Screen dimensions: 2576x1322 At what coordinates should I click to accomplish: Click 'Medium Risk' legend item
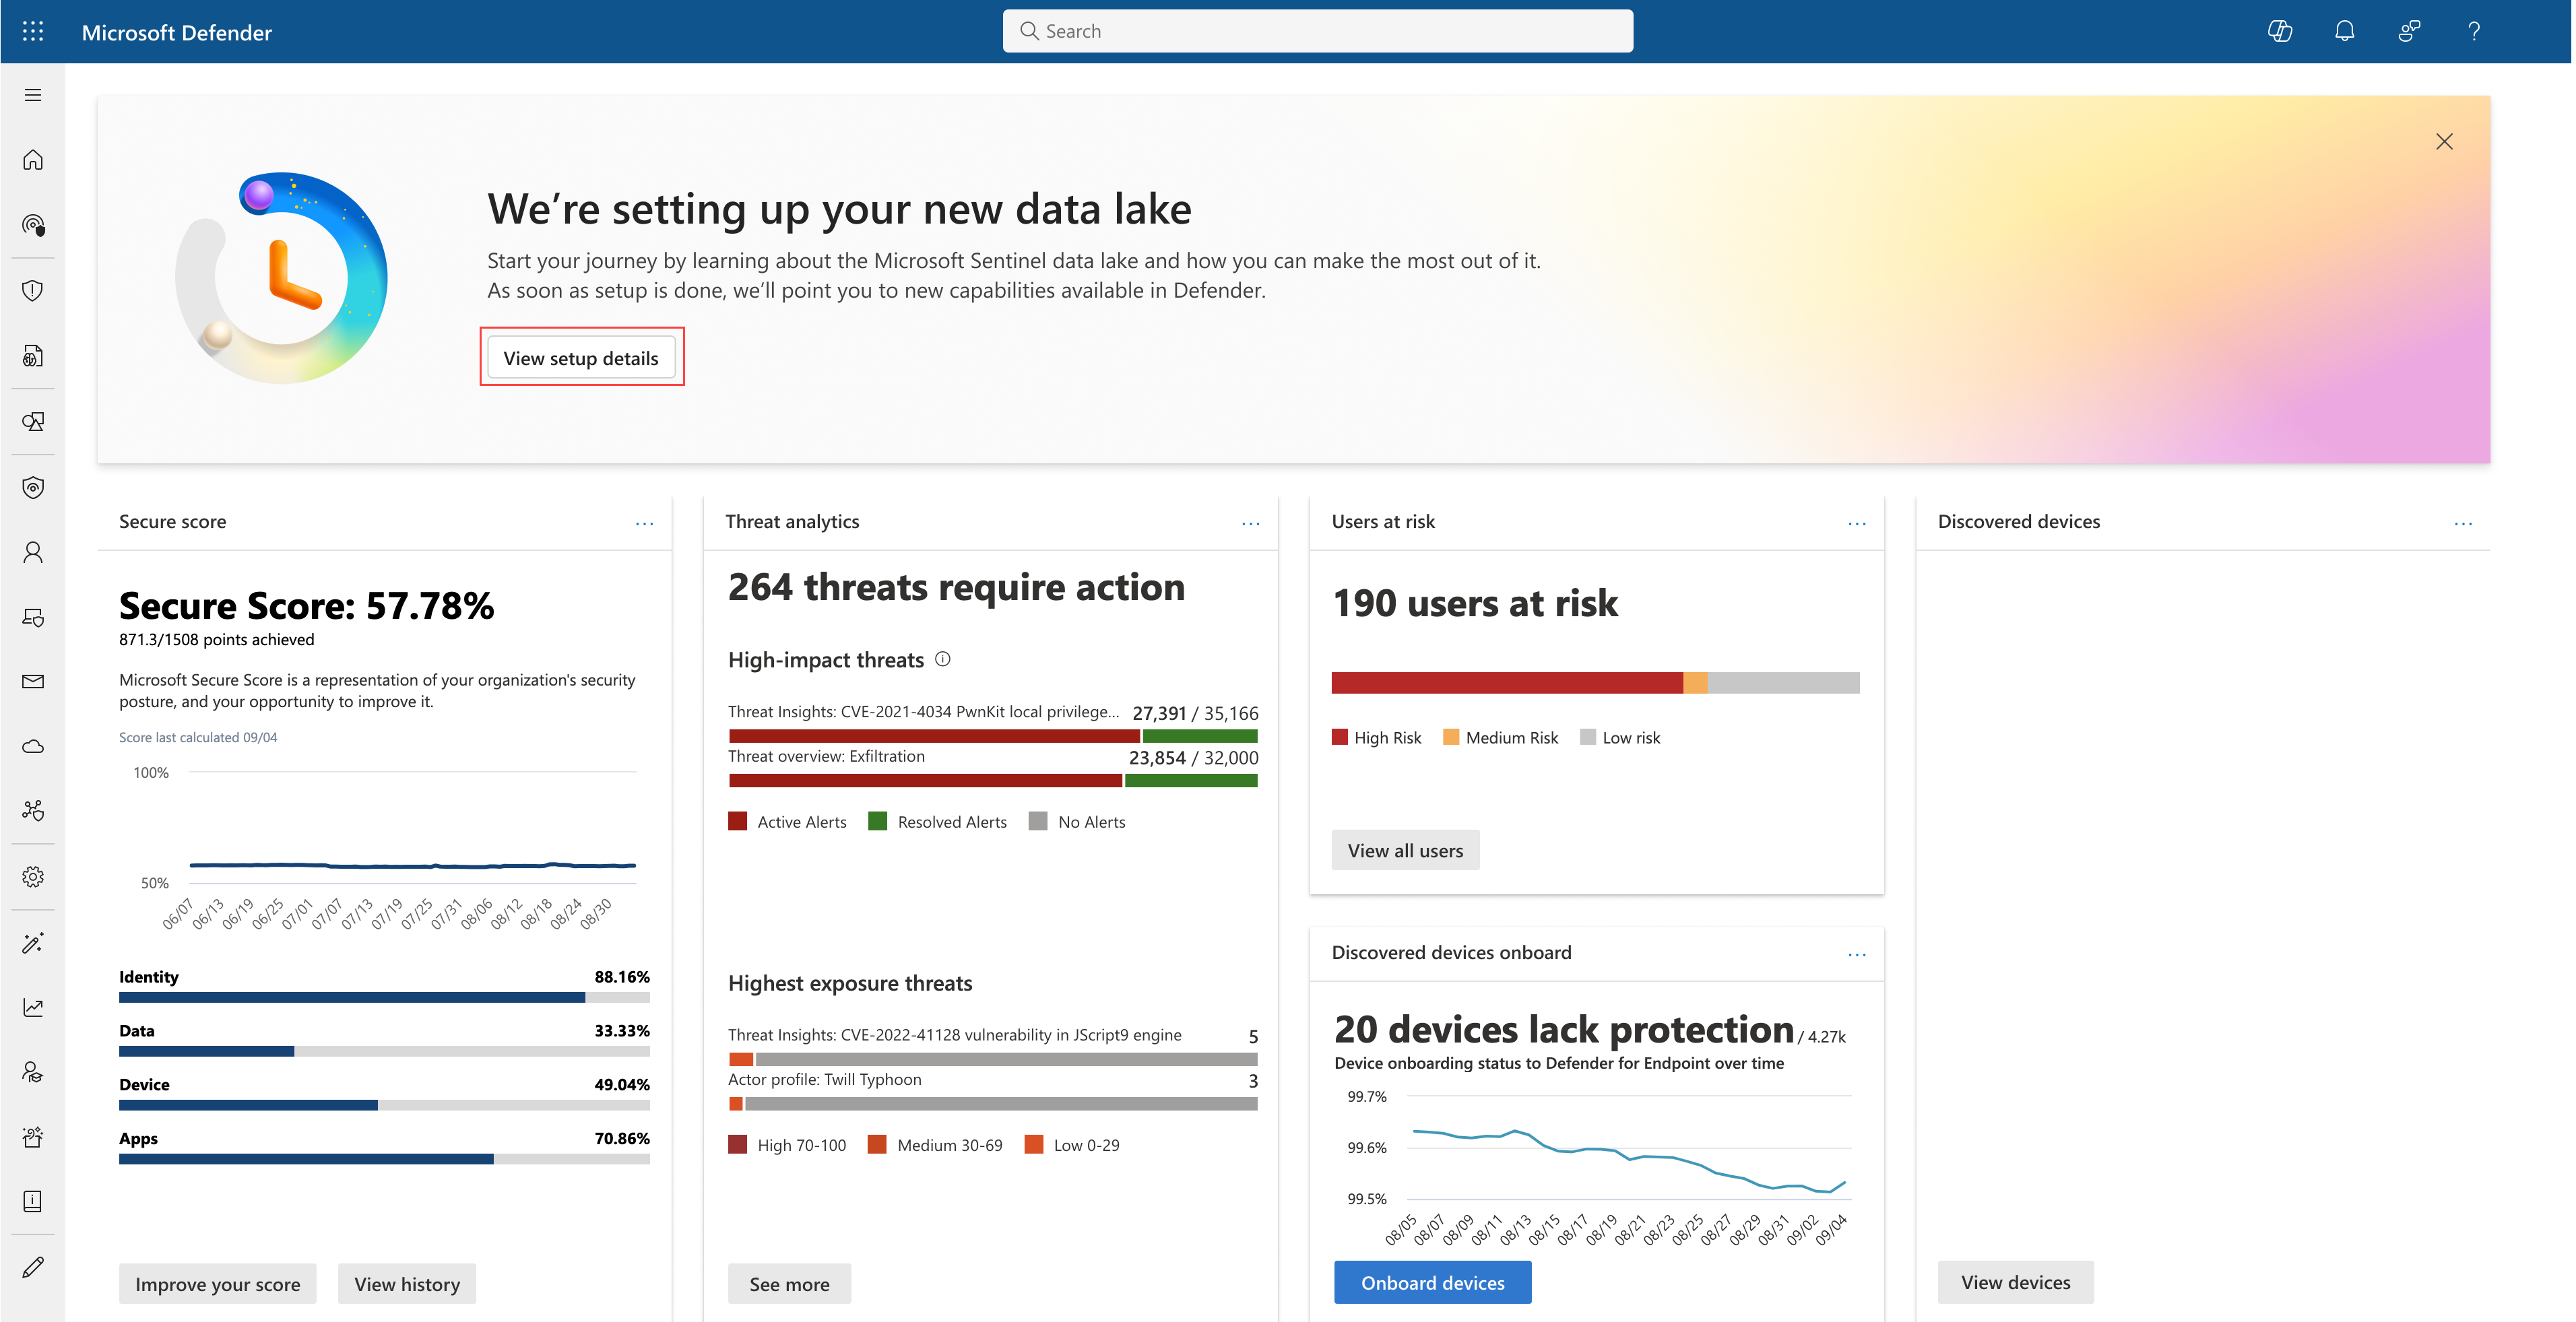pyautogui.click(x=1501, y=737)
